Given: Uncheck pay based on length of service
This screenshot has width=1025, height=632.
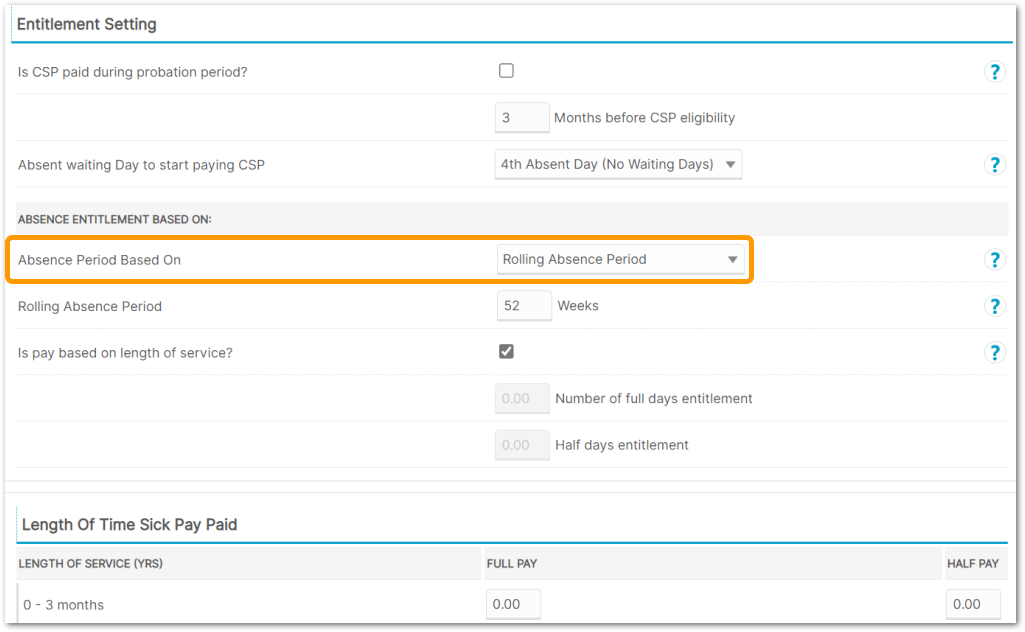Looking at the screenshot, I should [506, 351].
